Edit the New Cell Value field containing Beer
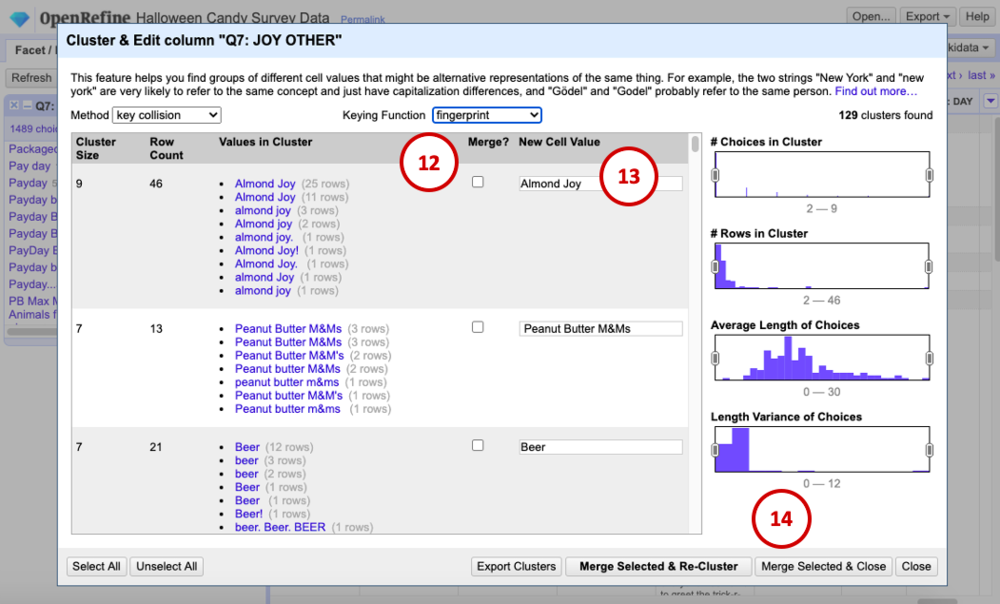1000x604 pixels. coord(600,447)
